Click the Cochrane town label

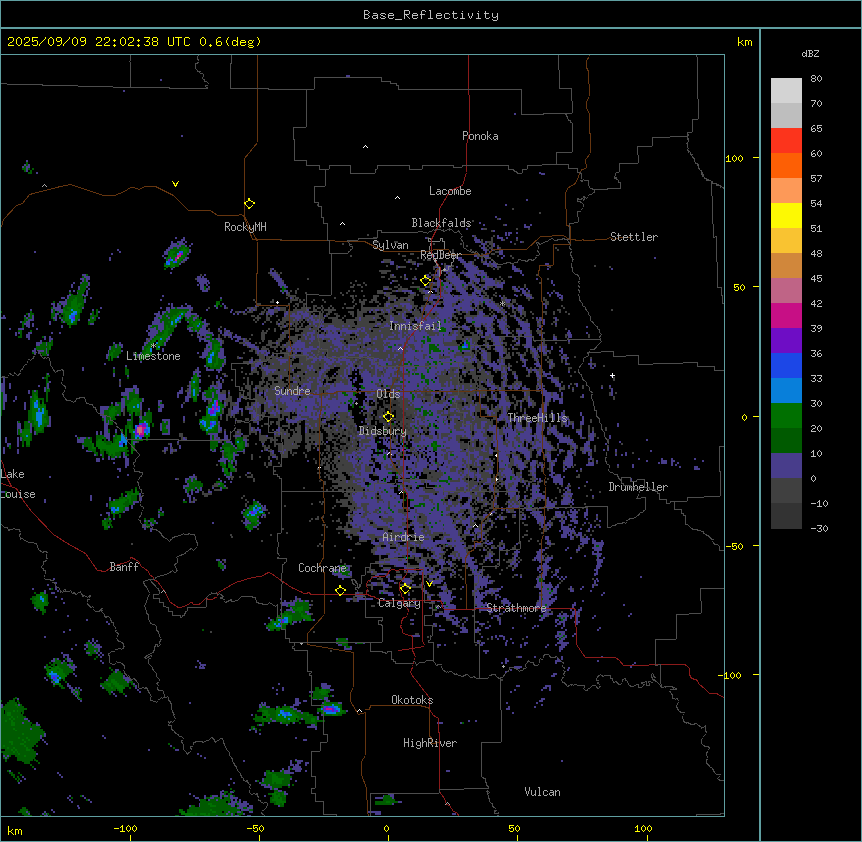coord(322,568)
